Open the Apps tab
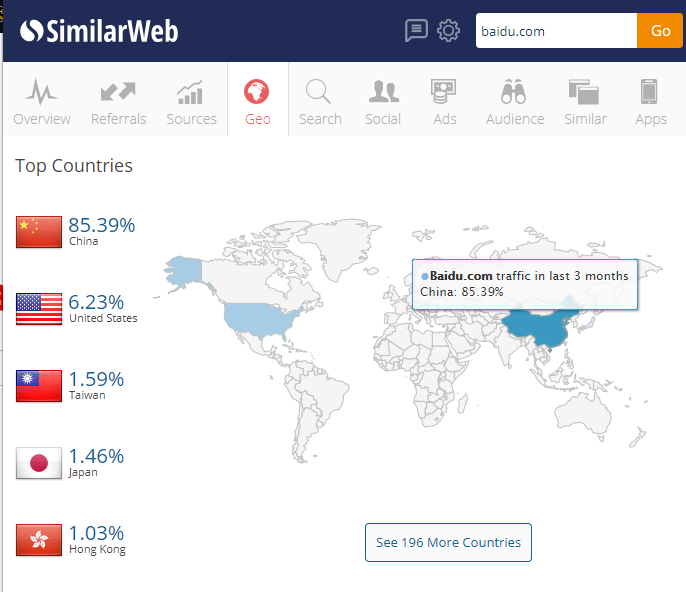The height and width of the screenshot is (592, 686). tap(651, 102)
